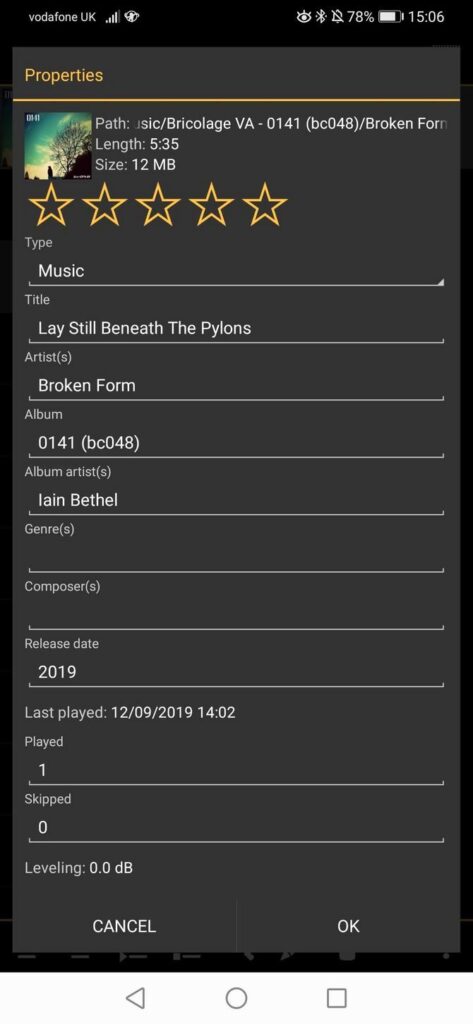This screenshot has height=1024, width=473.
Task: Tap the Android back navigation icon
Action: click(x=135, y=997)
